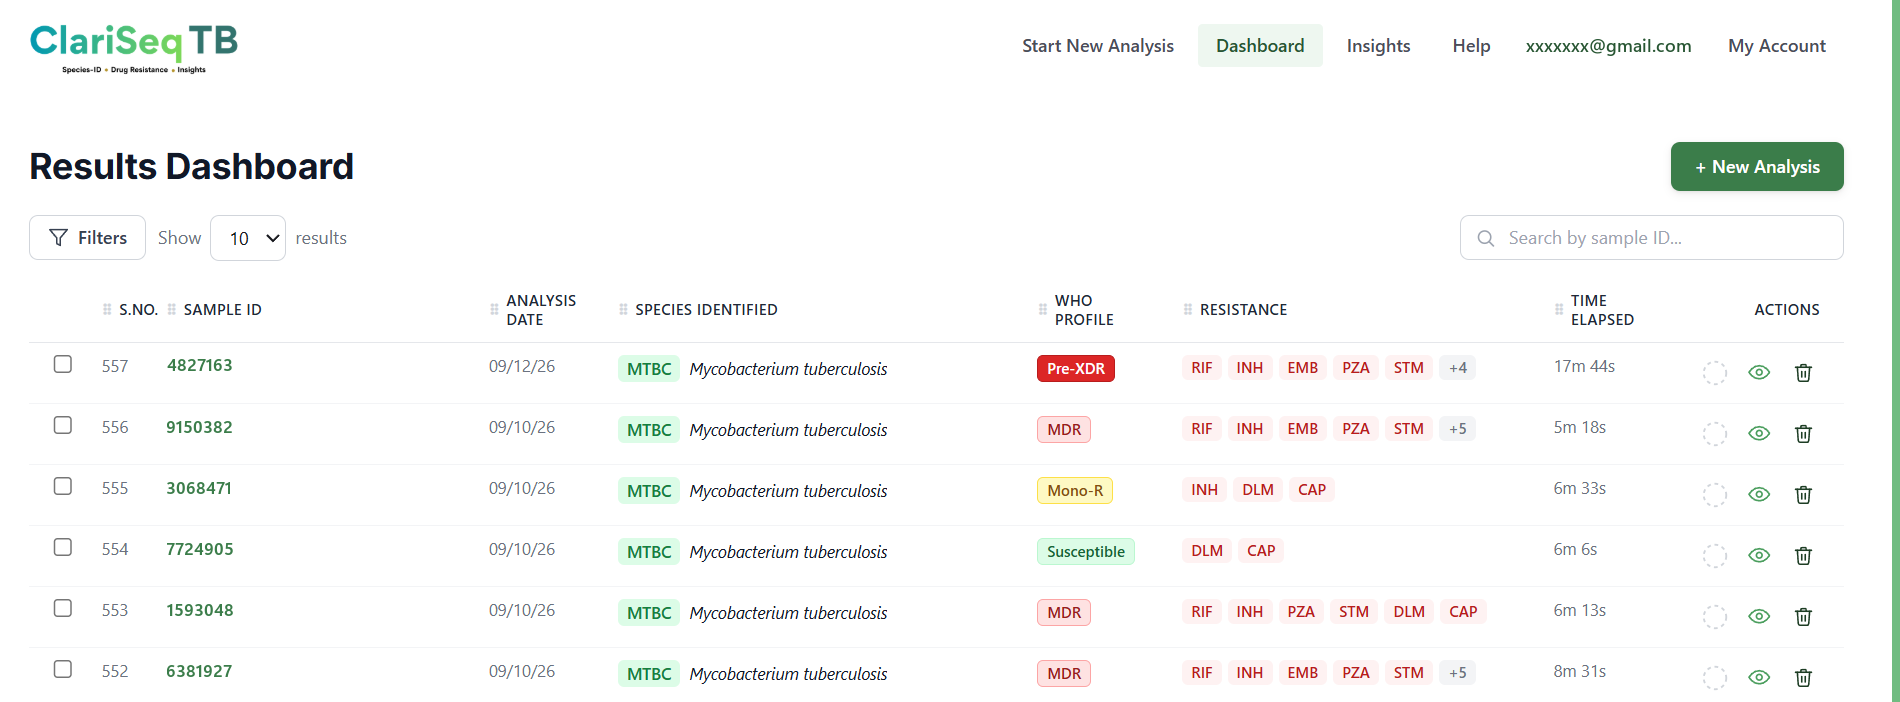This screenshot has height=702, width=1900.
Task: Click dashed circle icon in row 554
Action: pyautogui.click(x=1715, y=555)
